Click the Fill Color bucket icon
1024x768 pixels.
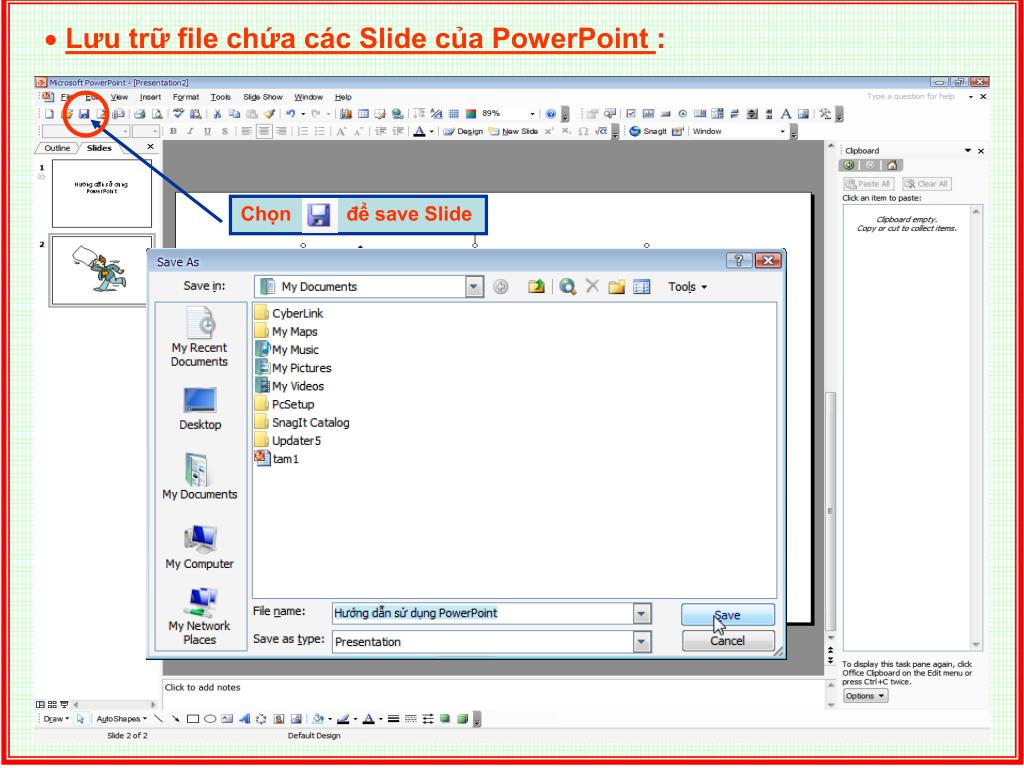point(318,719)
